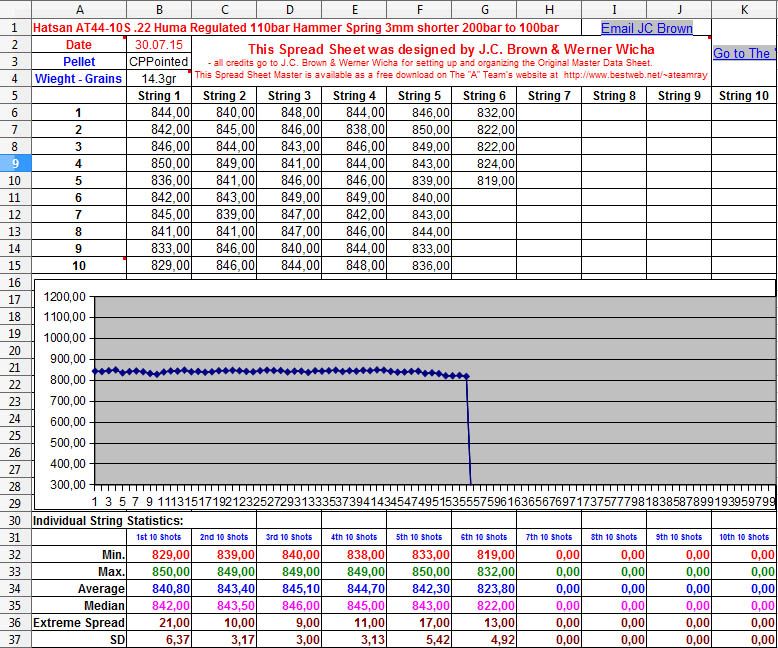Click the String 1 column heading
The width and height of the screenshot is (778, 648).
tap(159, 95)
